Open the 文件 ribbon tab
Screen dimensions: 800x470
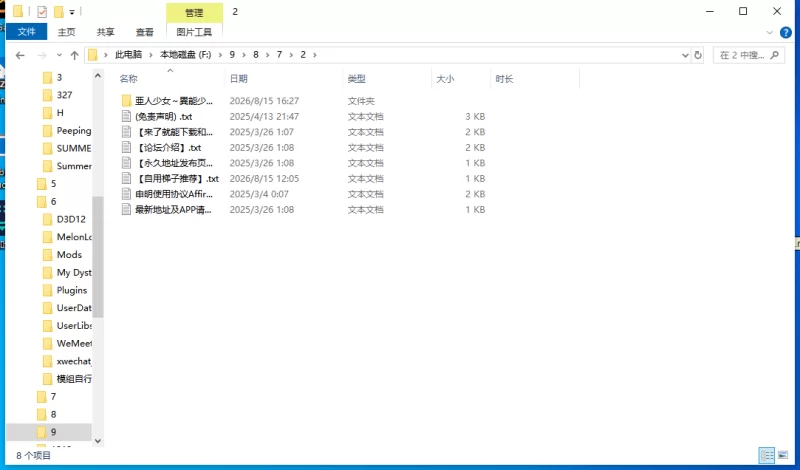coord(27,32)
